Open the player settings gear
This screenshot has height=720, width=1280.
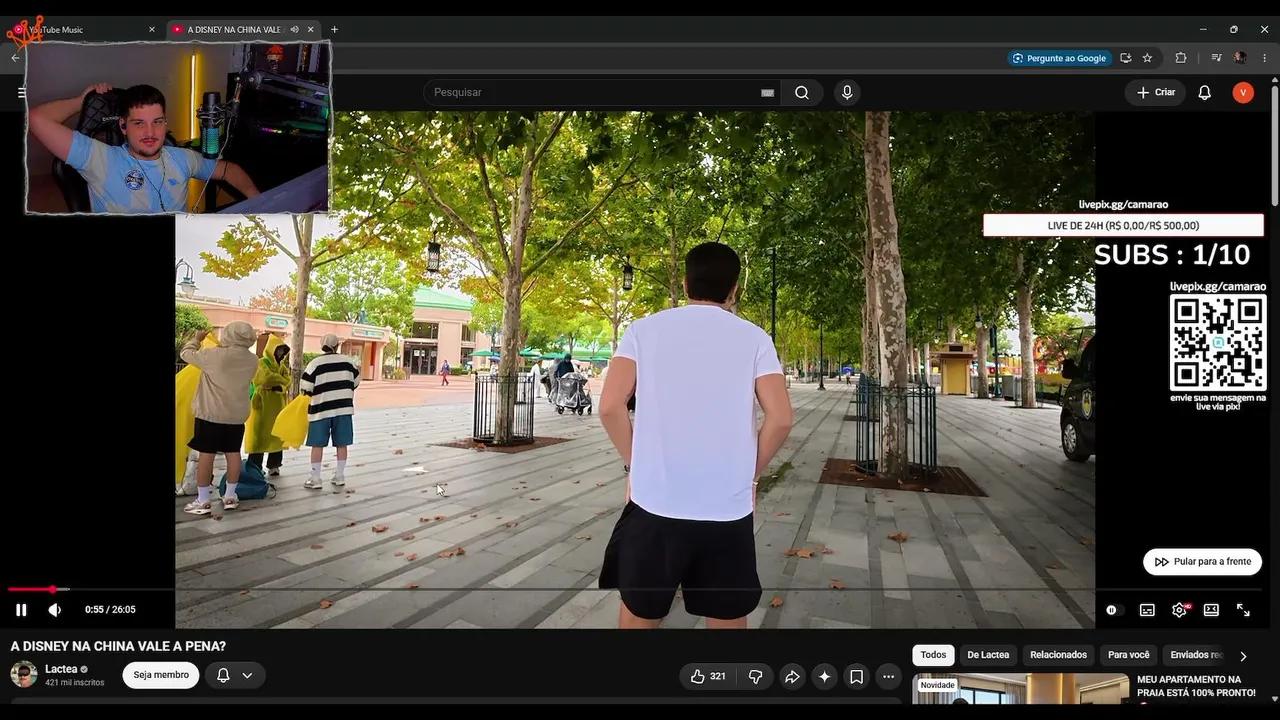click(x=1180, y=610)
